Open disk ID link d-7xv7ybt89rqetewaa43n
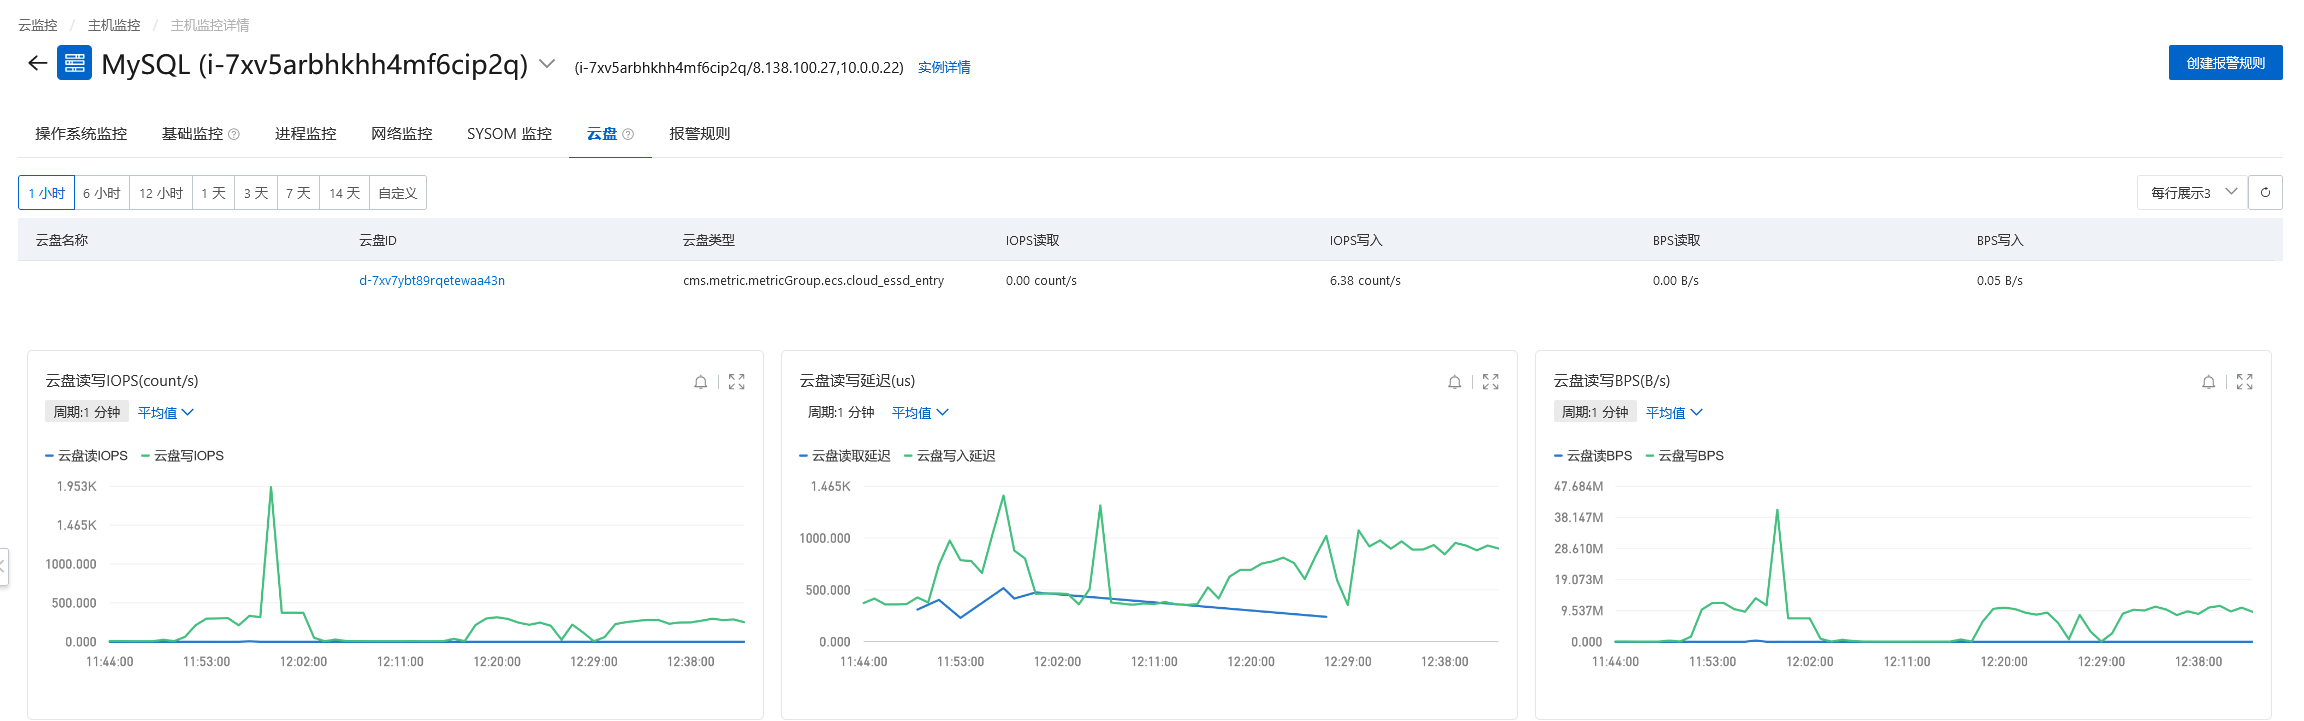The height and width of the screenshot is (721, 2304). tap(432, 281)
